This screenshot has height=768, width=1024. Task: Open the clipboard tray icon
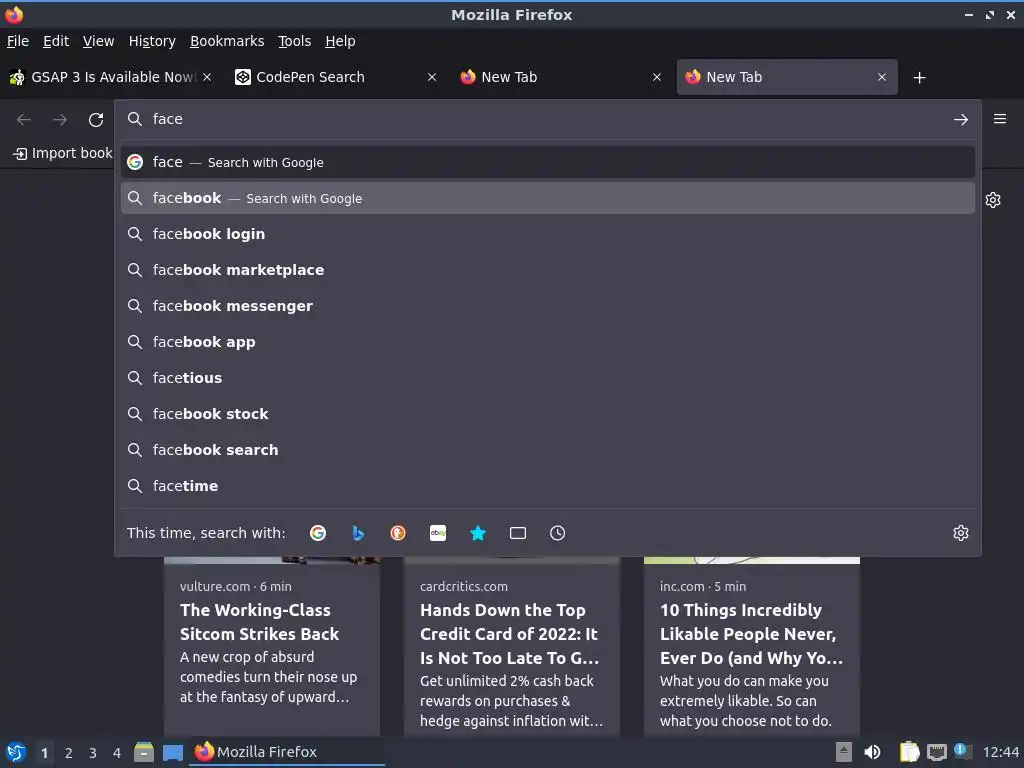coord(909,752)
